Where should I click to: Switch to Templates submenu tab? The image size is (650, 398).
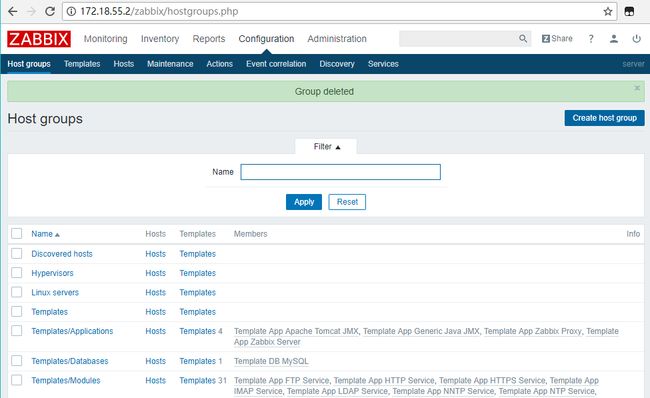(x=82, y=64)
